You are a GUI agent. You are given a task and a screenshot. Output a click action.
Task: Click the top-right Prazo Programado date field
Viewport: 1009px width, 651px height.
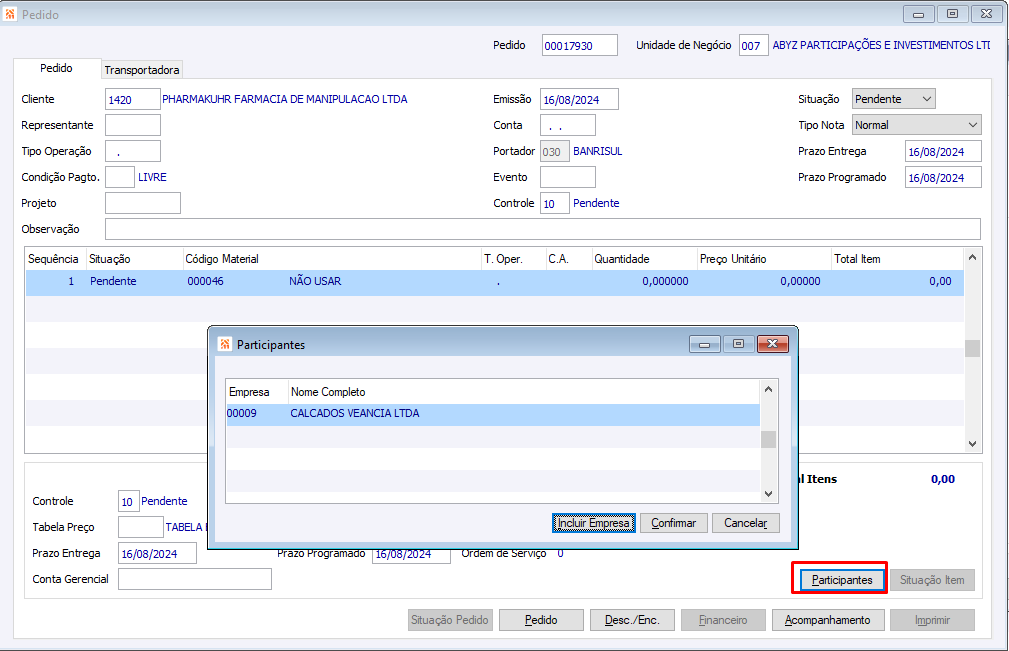click(943, 177)
